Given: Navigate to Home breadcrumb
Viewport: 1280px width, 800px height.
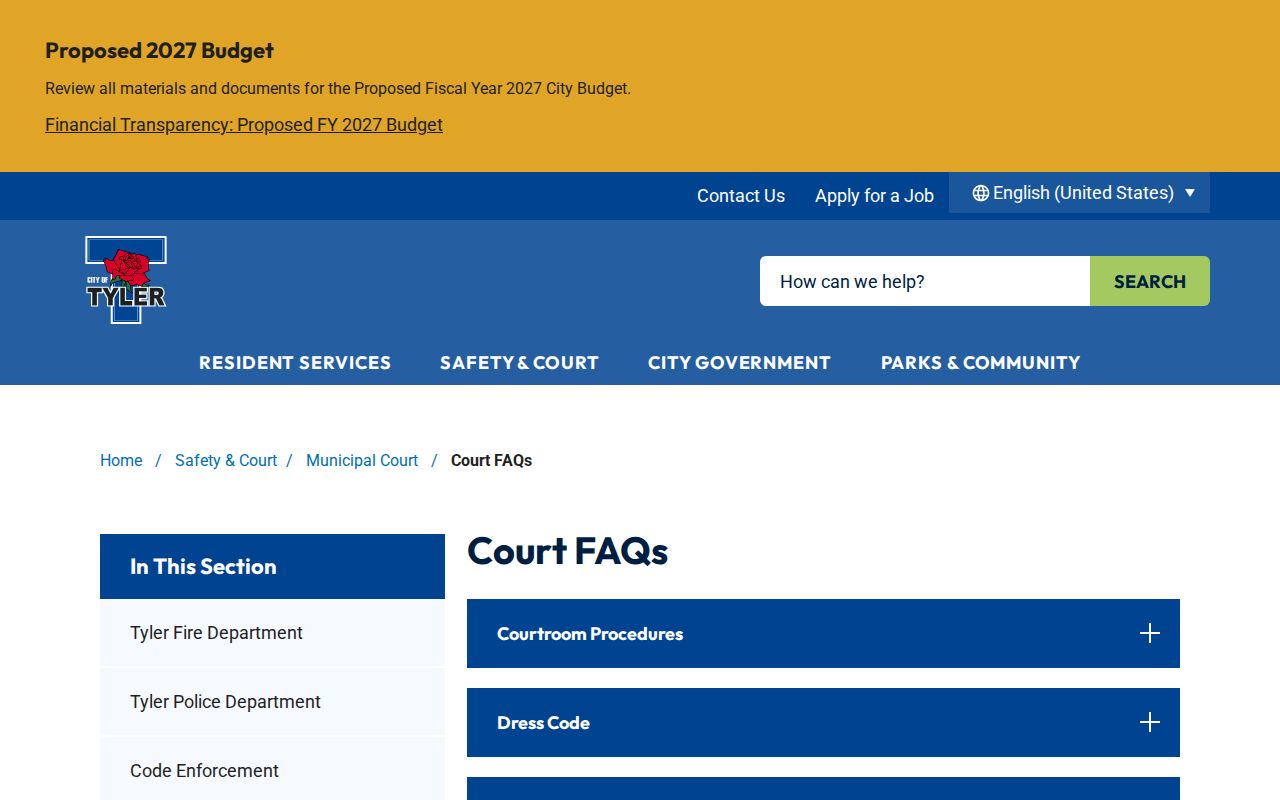Looking at the screenshot, I should pyautogui.click(x=121, y=460).
